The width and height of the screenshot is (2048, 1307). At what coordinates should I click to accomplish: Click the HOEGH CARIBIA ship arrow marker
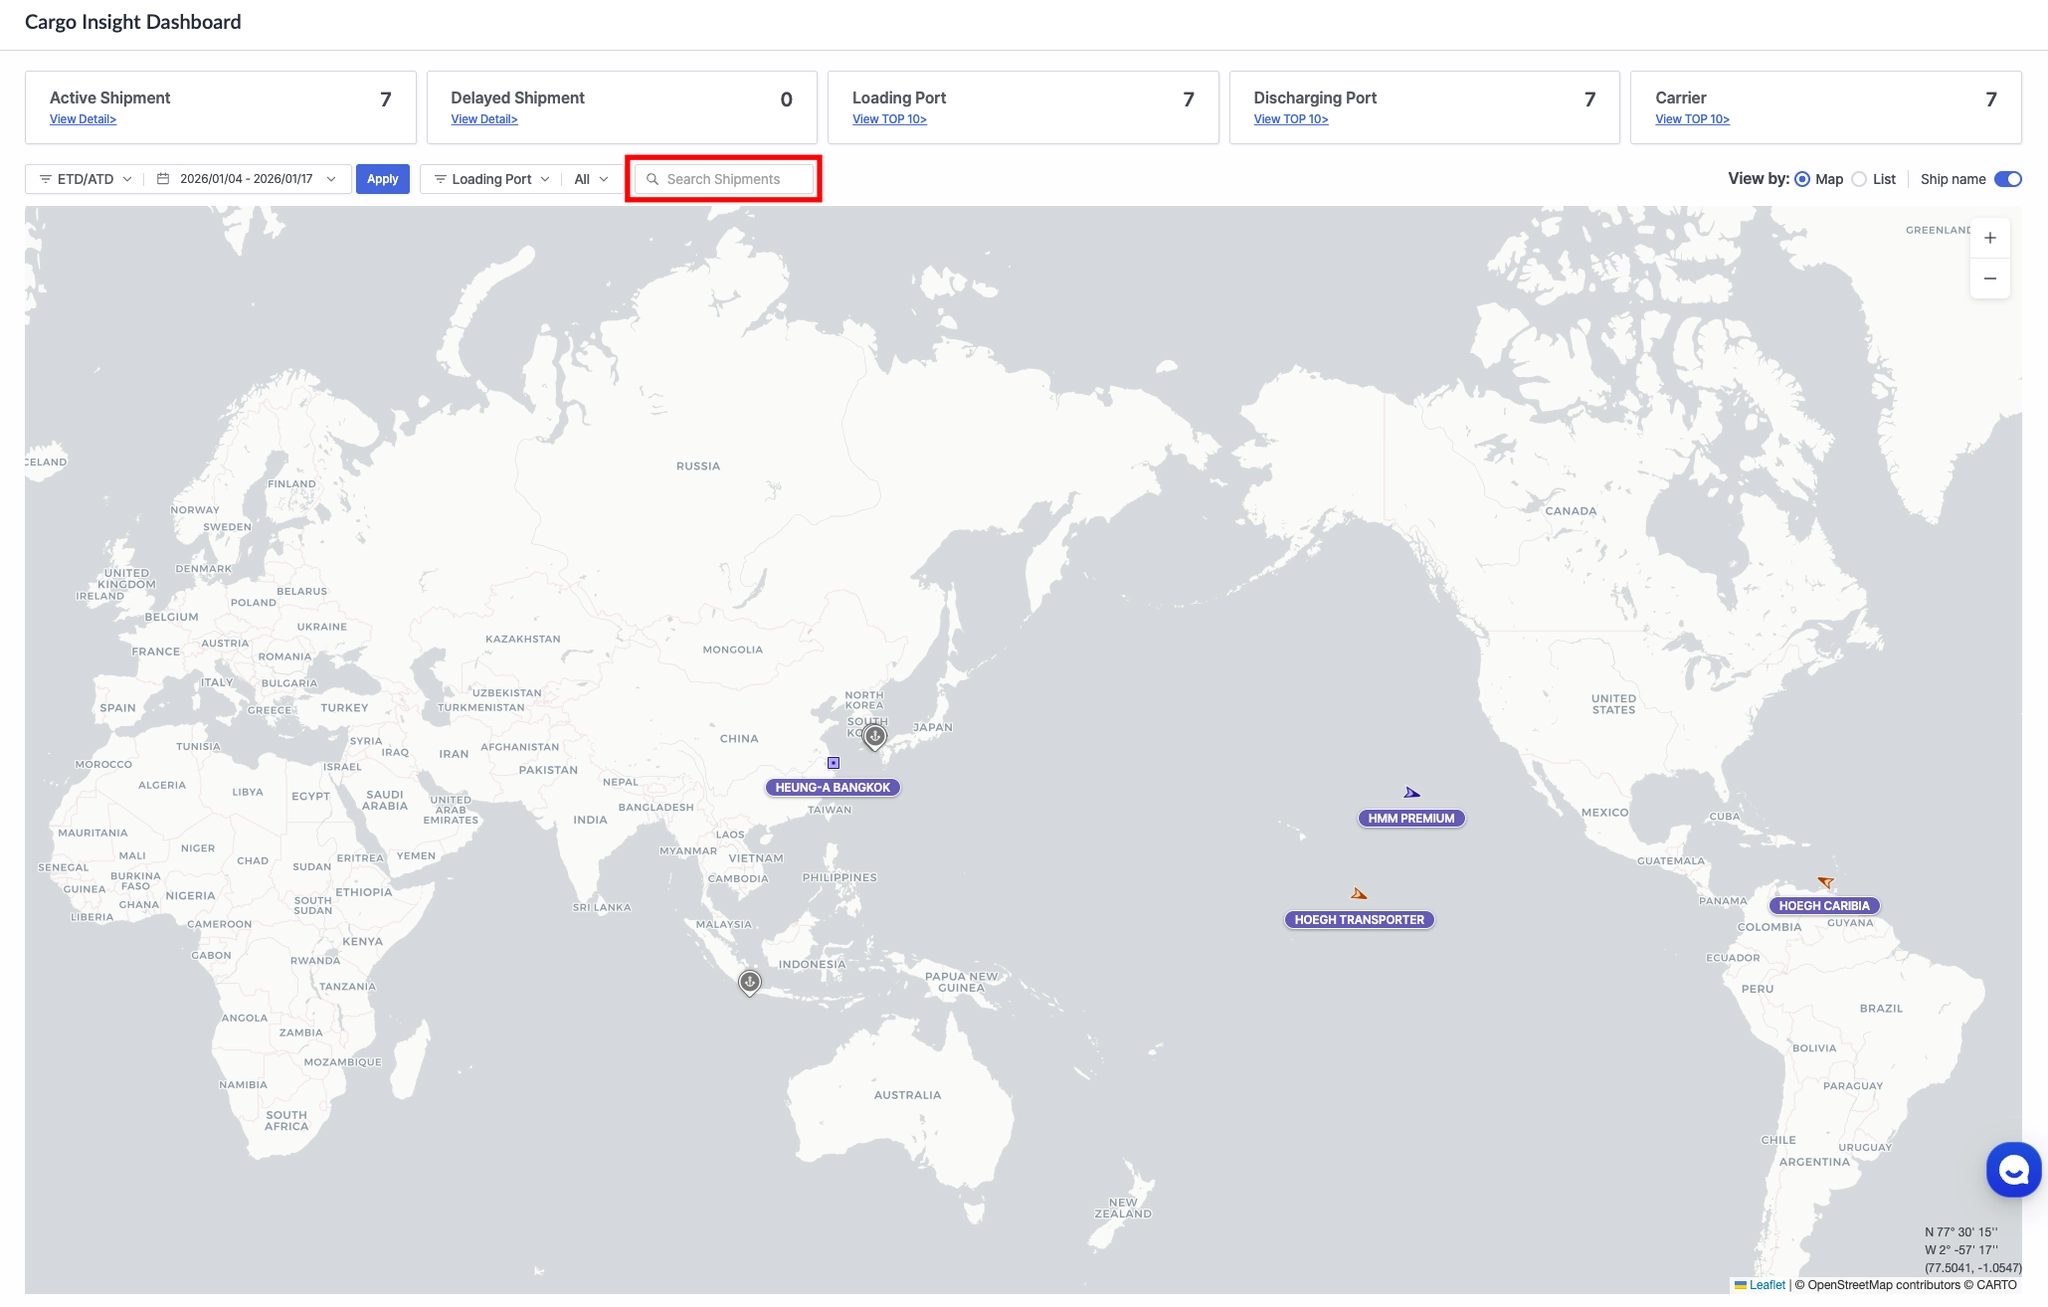click(1825, 882)
